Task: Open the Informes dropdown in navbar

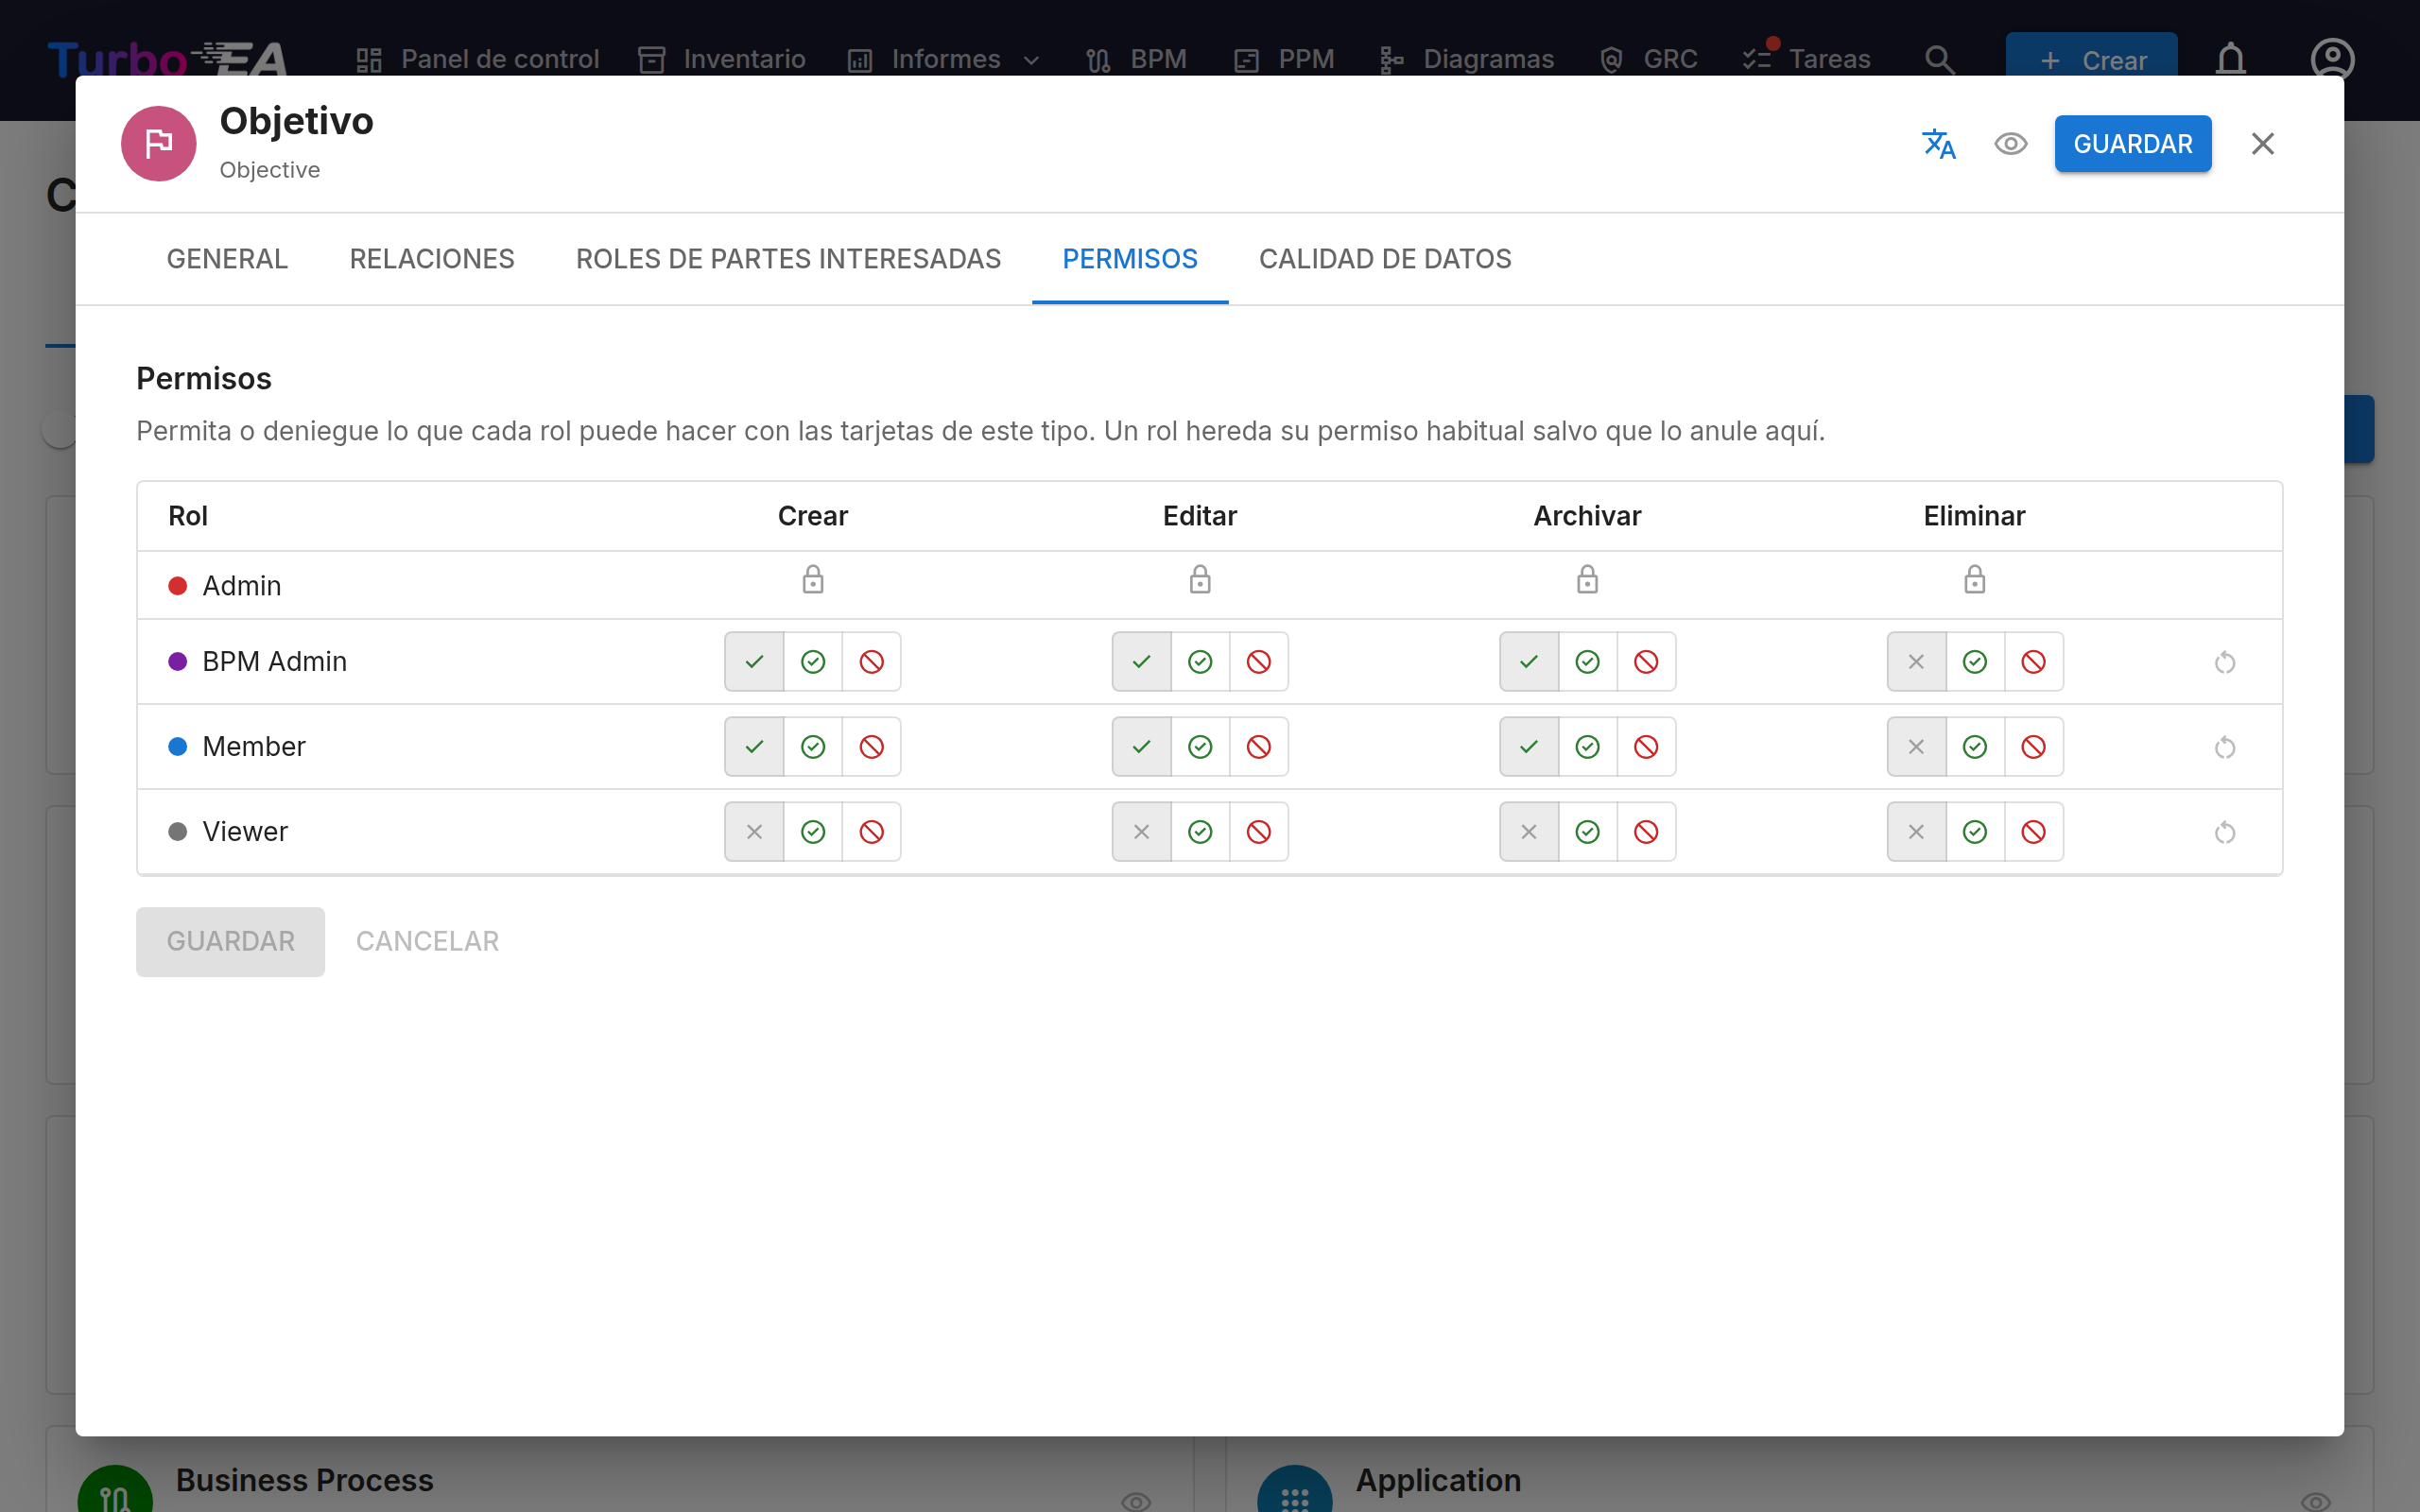Action: (945, 60)
